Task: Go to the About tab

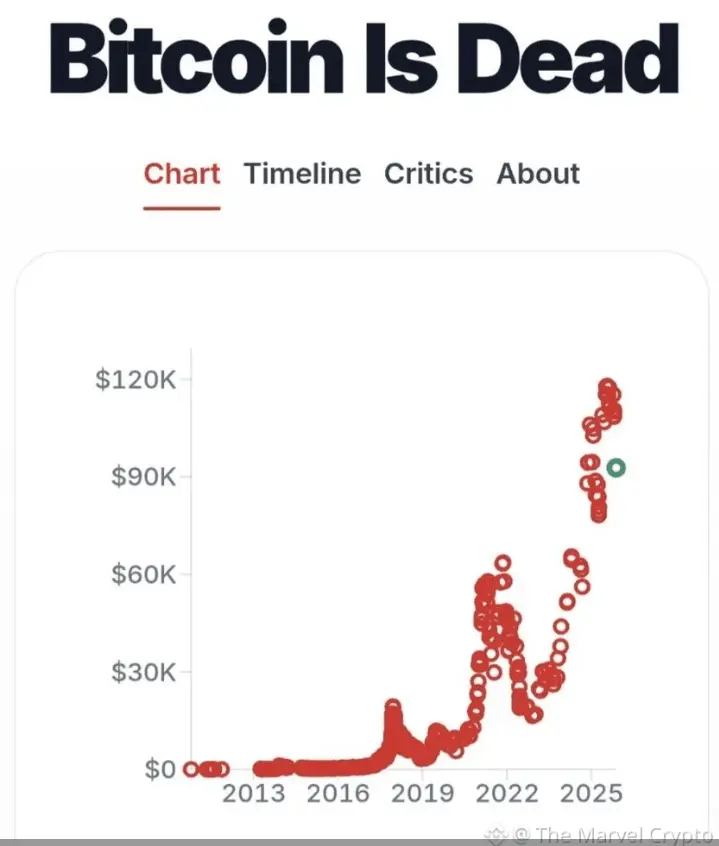Action: pos(538,174)
